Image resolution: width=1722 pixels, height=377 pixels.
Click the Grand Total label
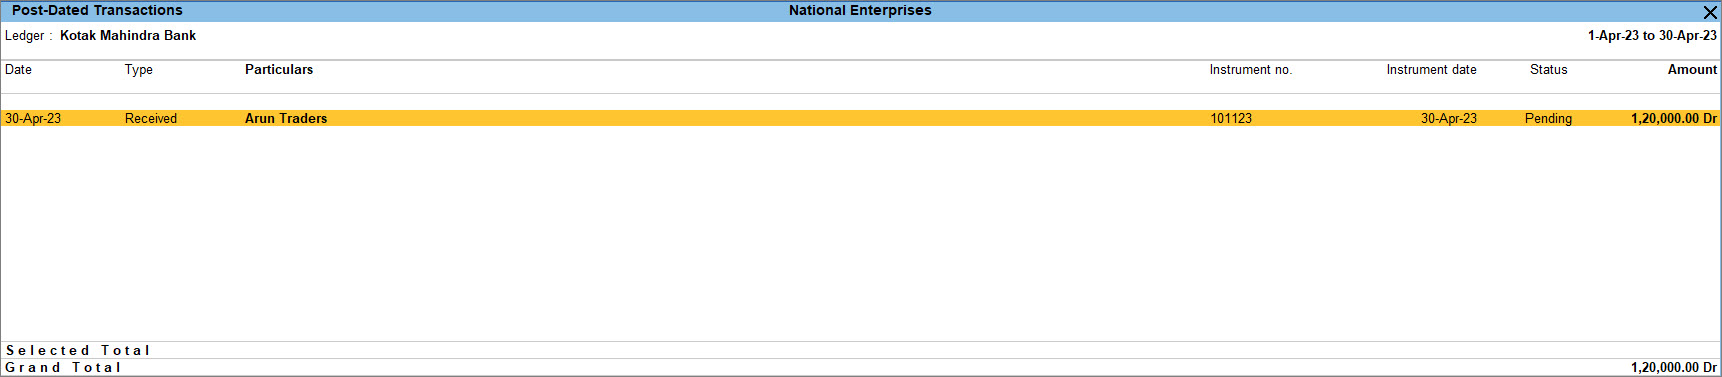tap(63, 367)
